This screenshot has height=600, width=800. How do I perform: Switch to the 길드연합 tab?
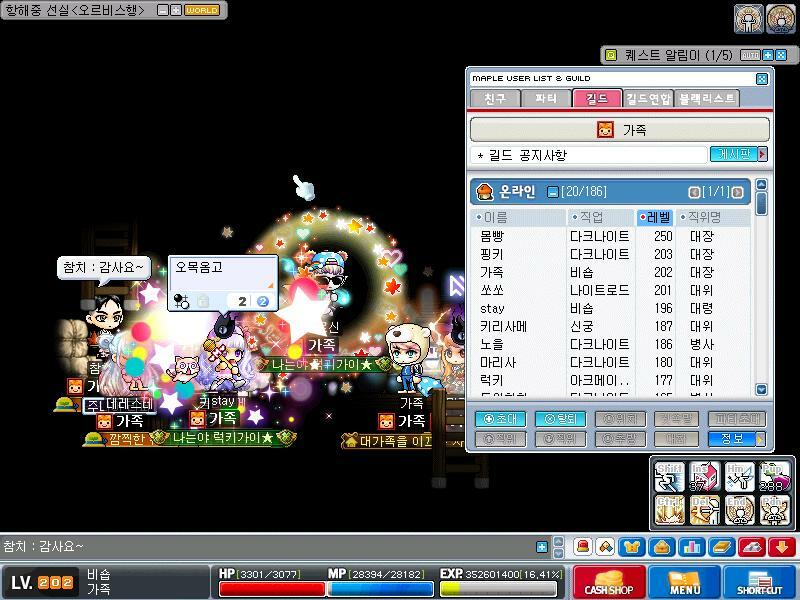648,98
